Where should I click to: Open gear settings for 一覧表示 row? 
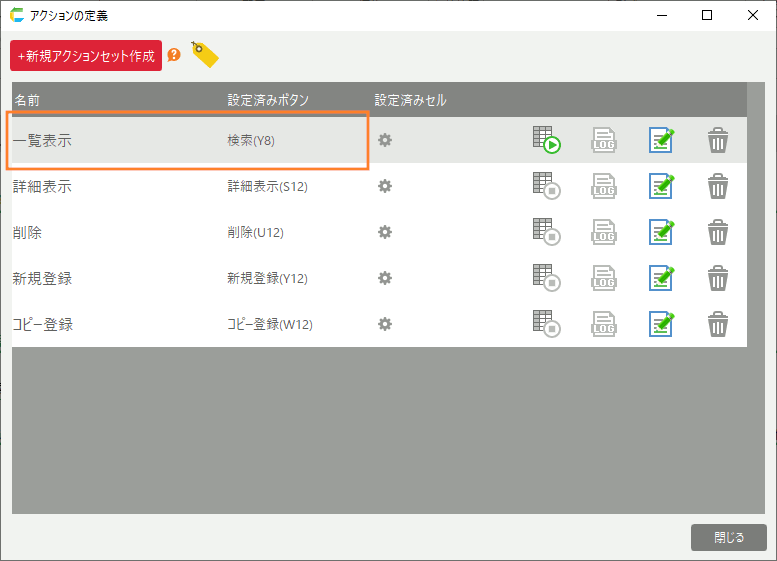[x=384, y=140]
